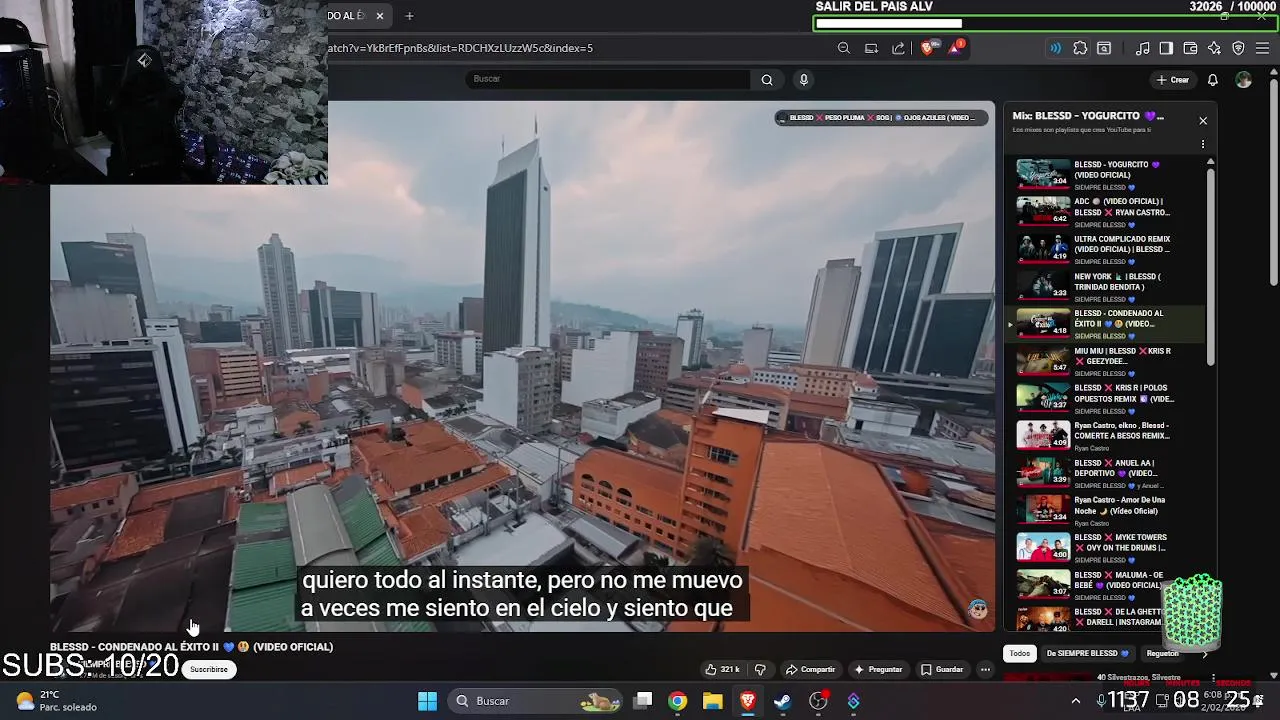This screenshot has width=1280, height=720.
Task: Open Steam from the taskbar
Action: click(x=782, y=701)
